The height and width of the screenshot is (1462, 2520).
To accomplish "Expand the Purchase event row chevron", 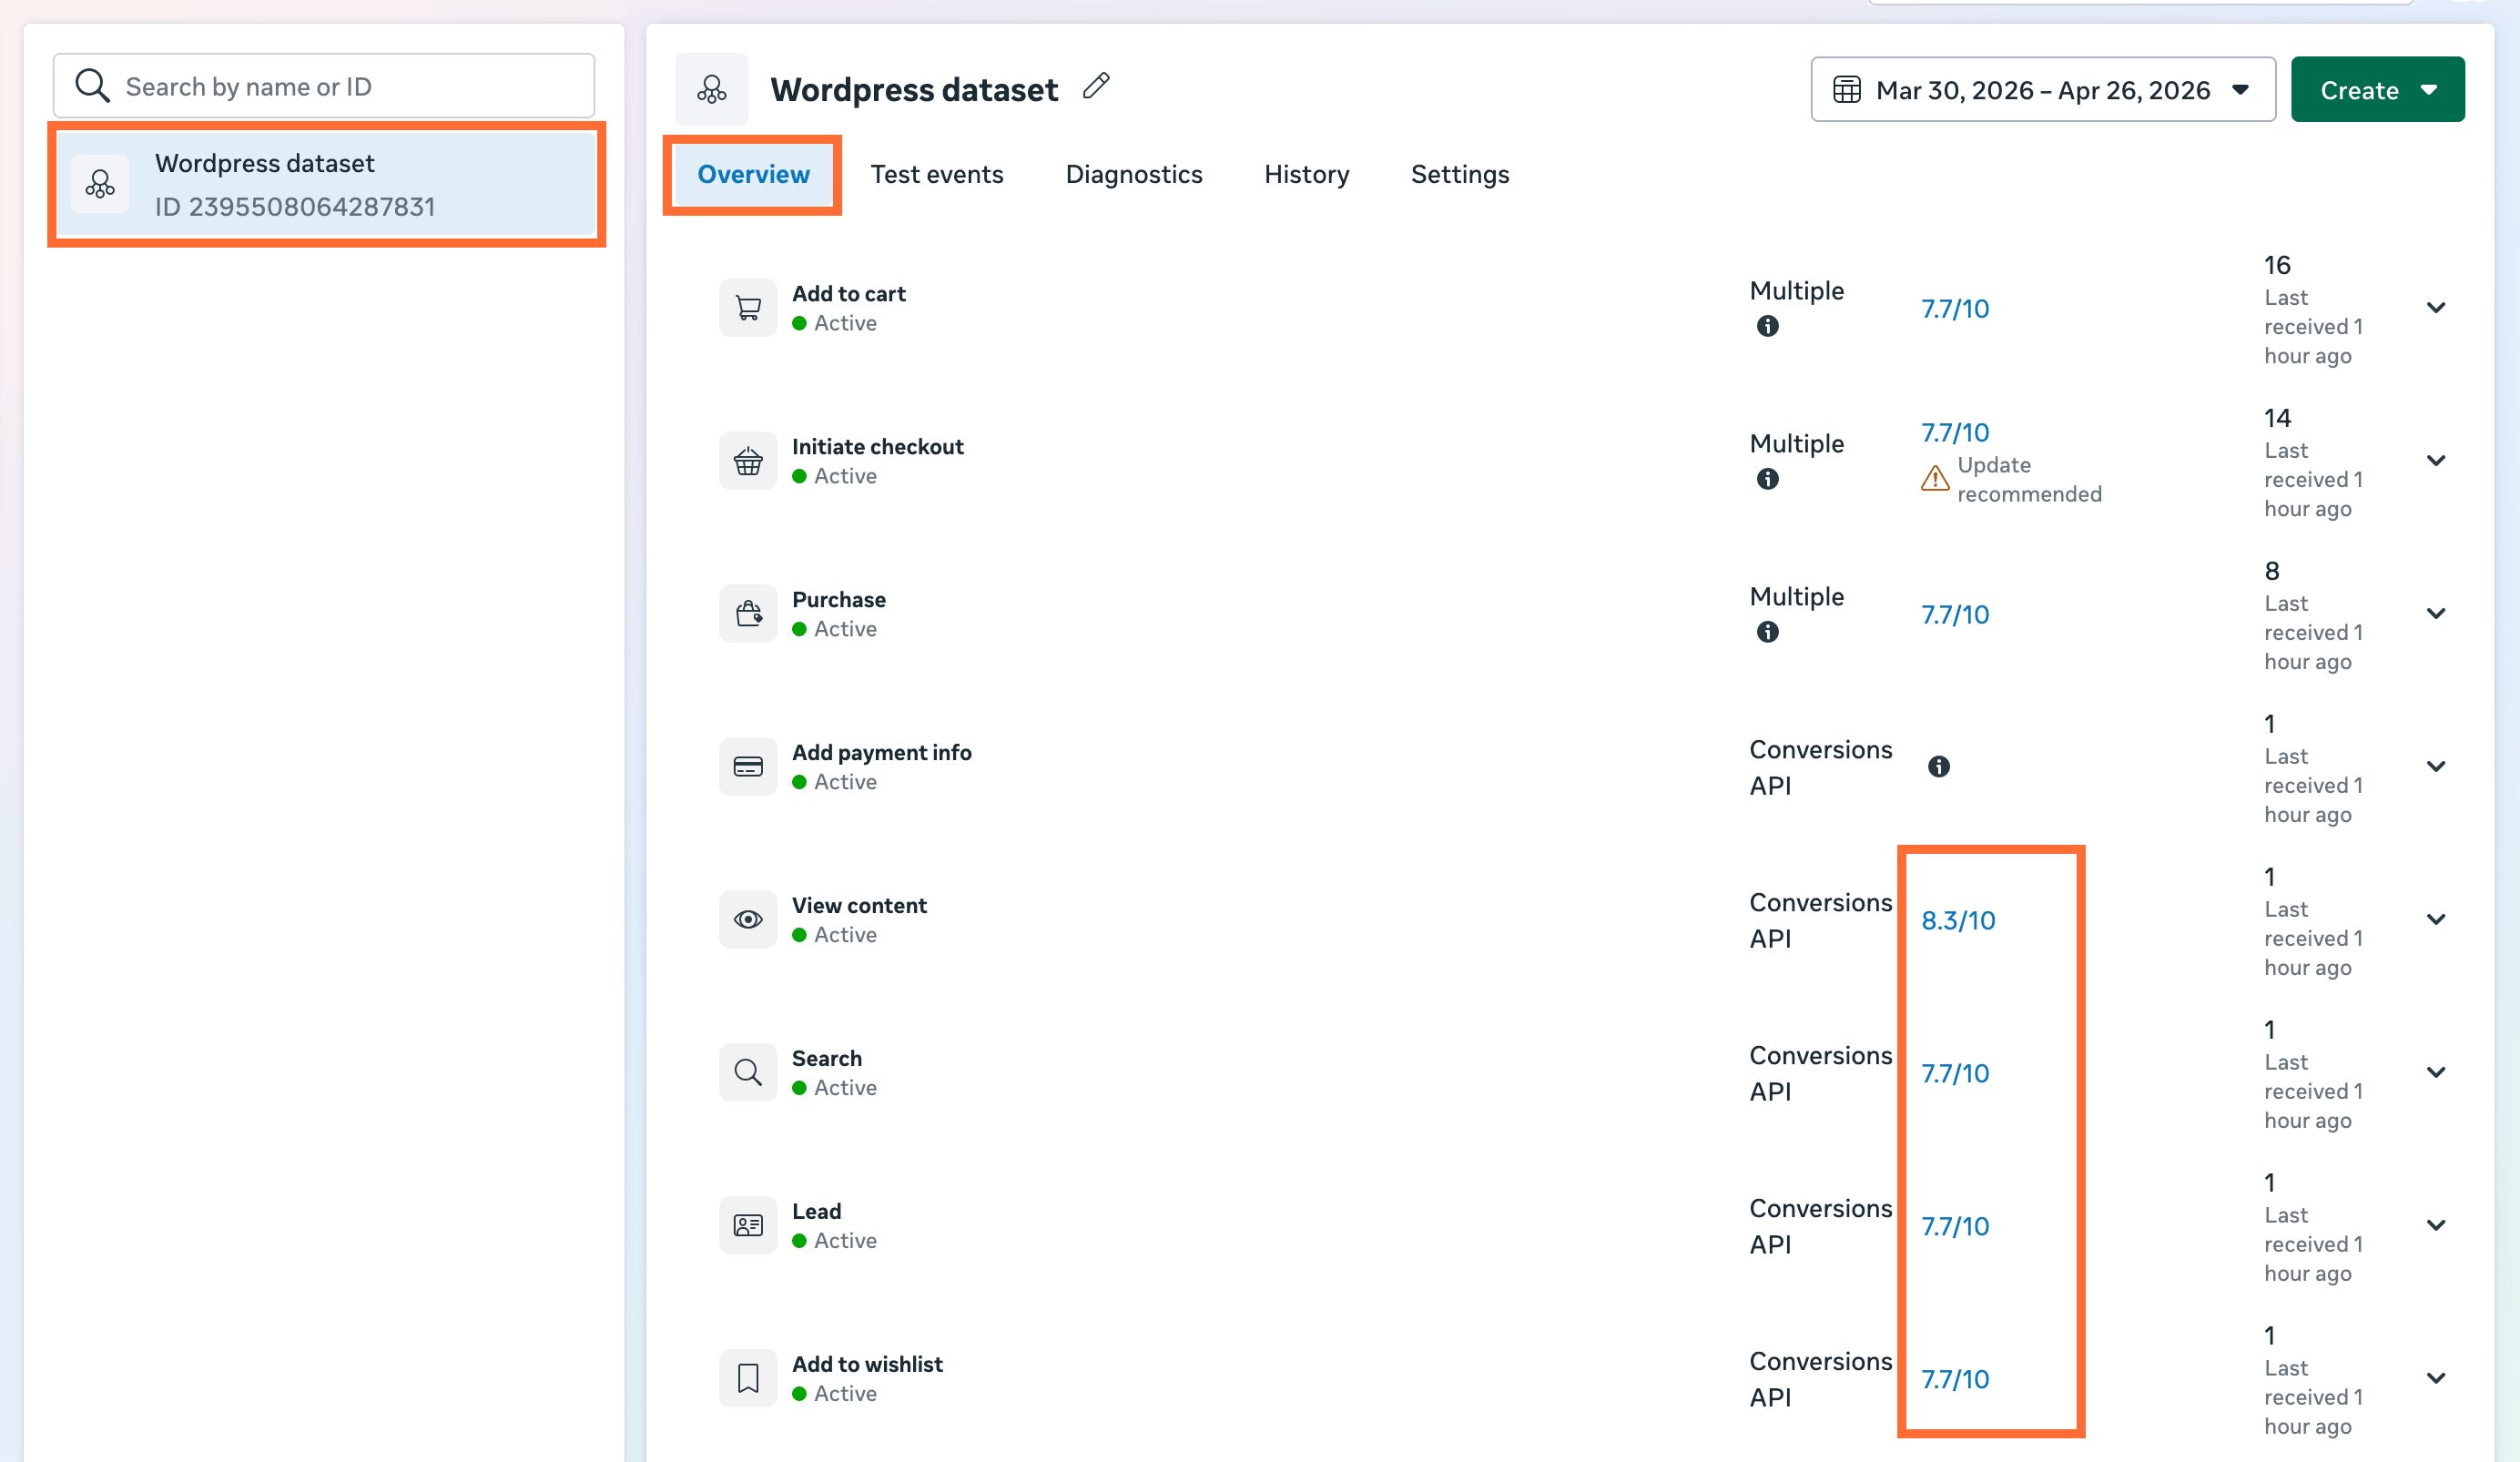I will (2436, 614).
